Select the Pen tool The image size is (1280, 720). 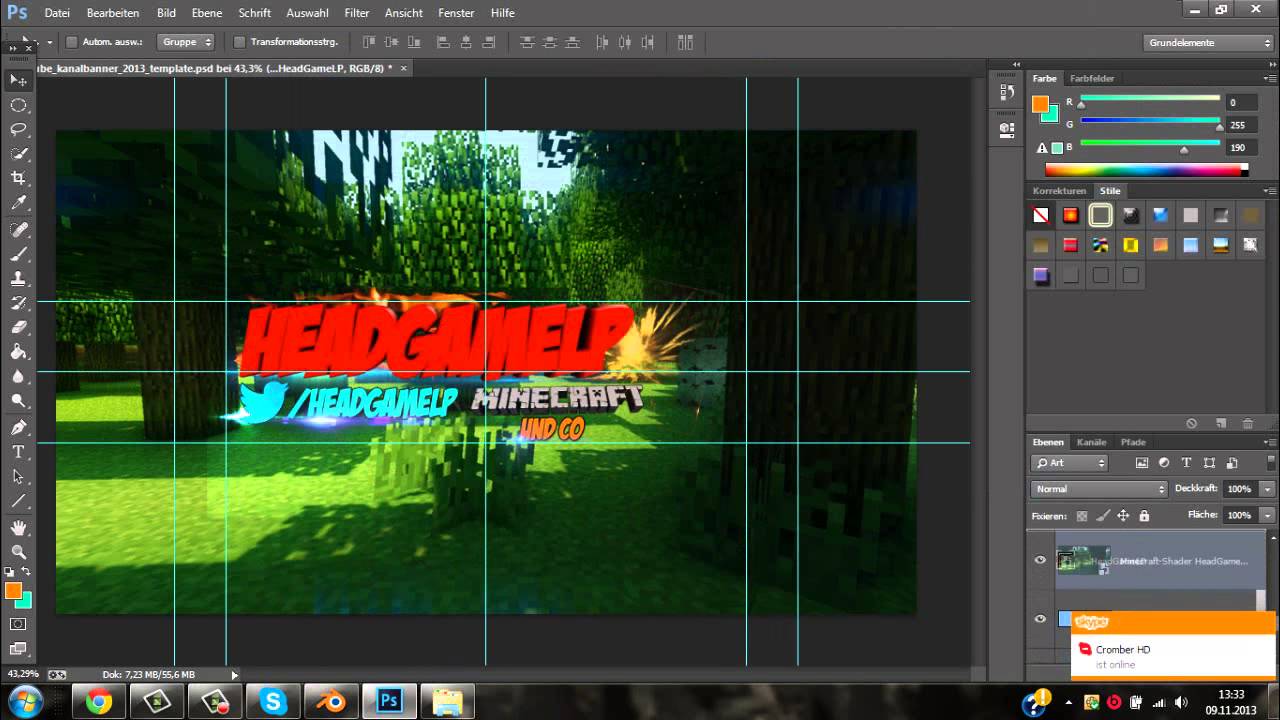(x=18, y=427)
